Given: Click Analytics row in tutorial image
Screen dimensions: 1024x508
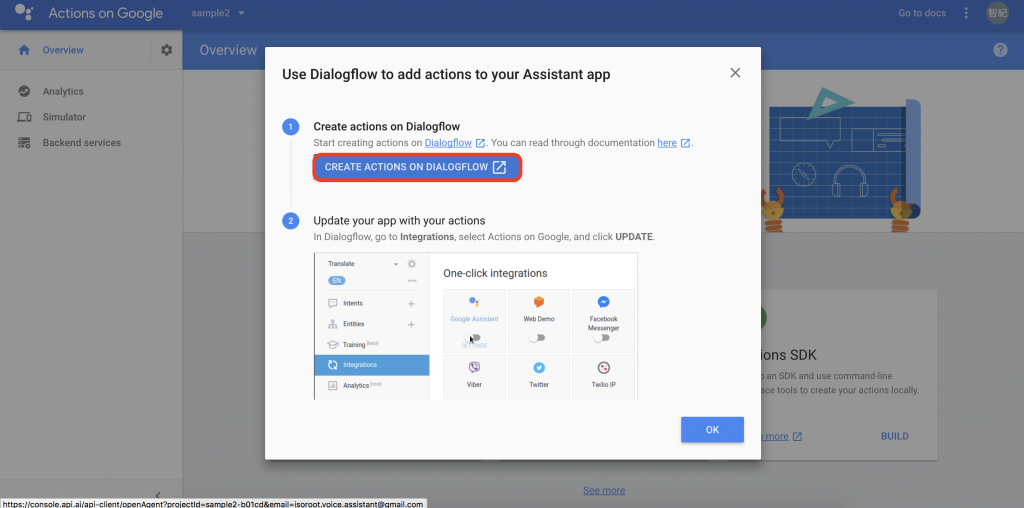Looking at the screenshot, I should (372, 385).
